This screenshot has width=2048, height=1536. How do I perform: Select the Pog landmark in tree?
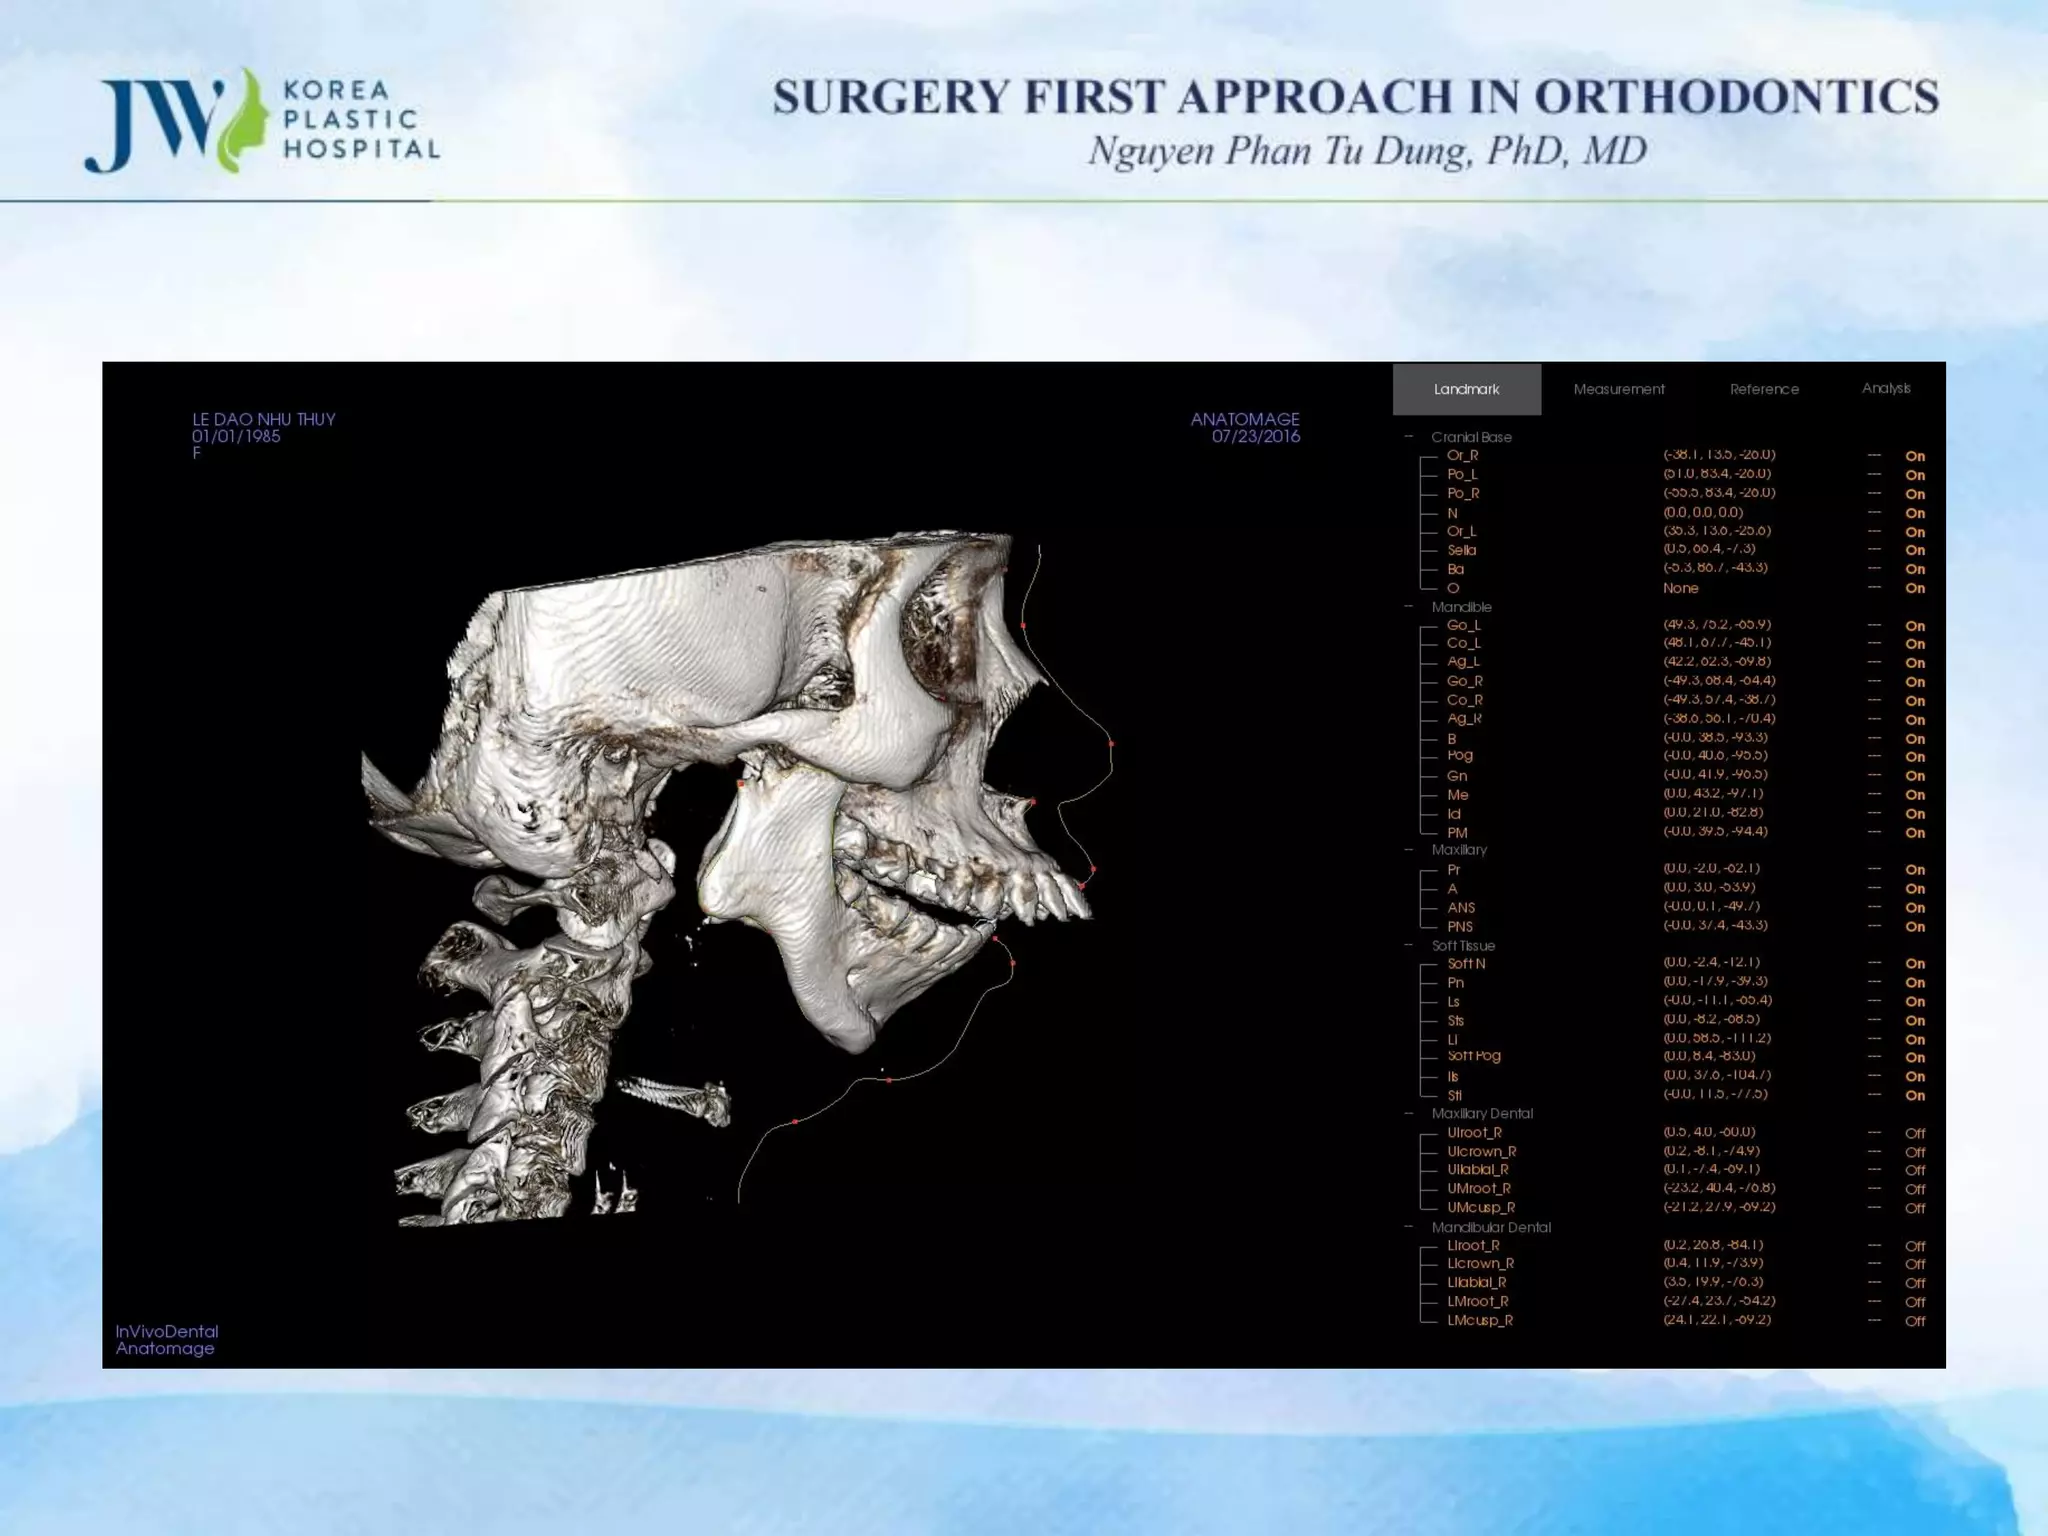point(1460,756)
